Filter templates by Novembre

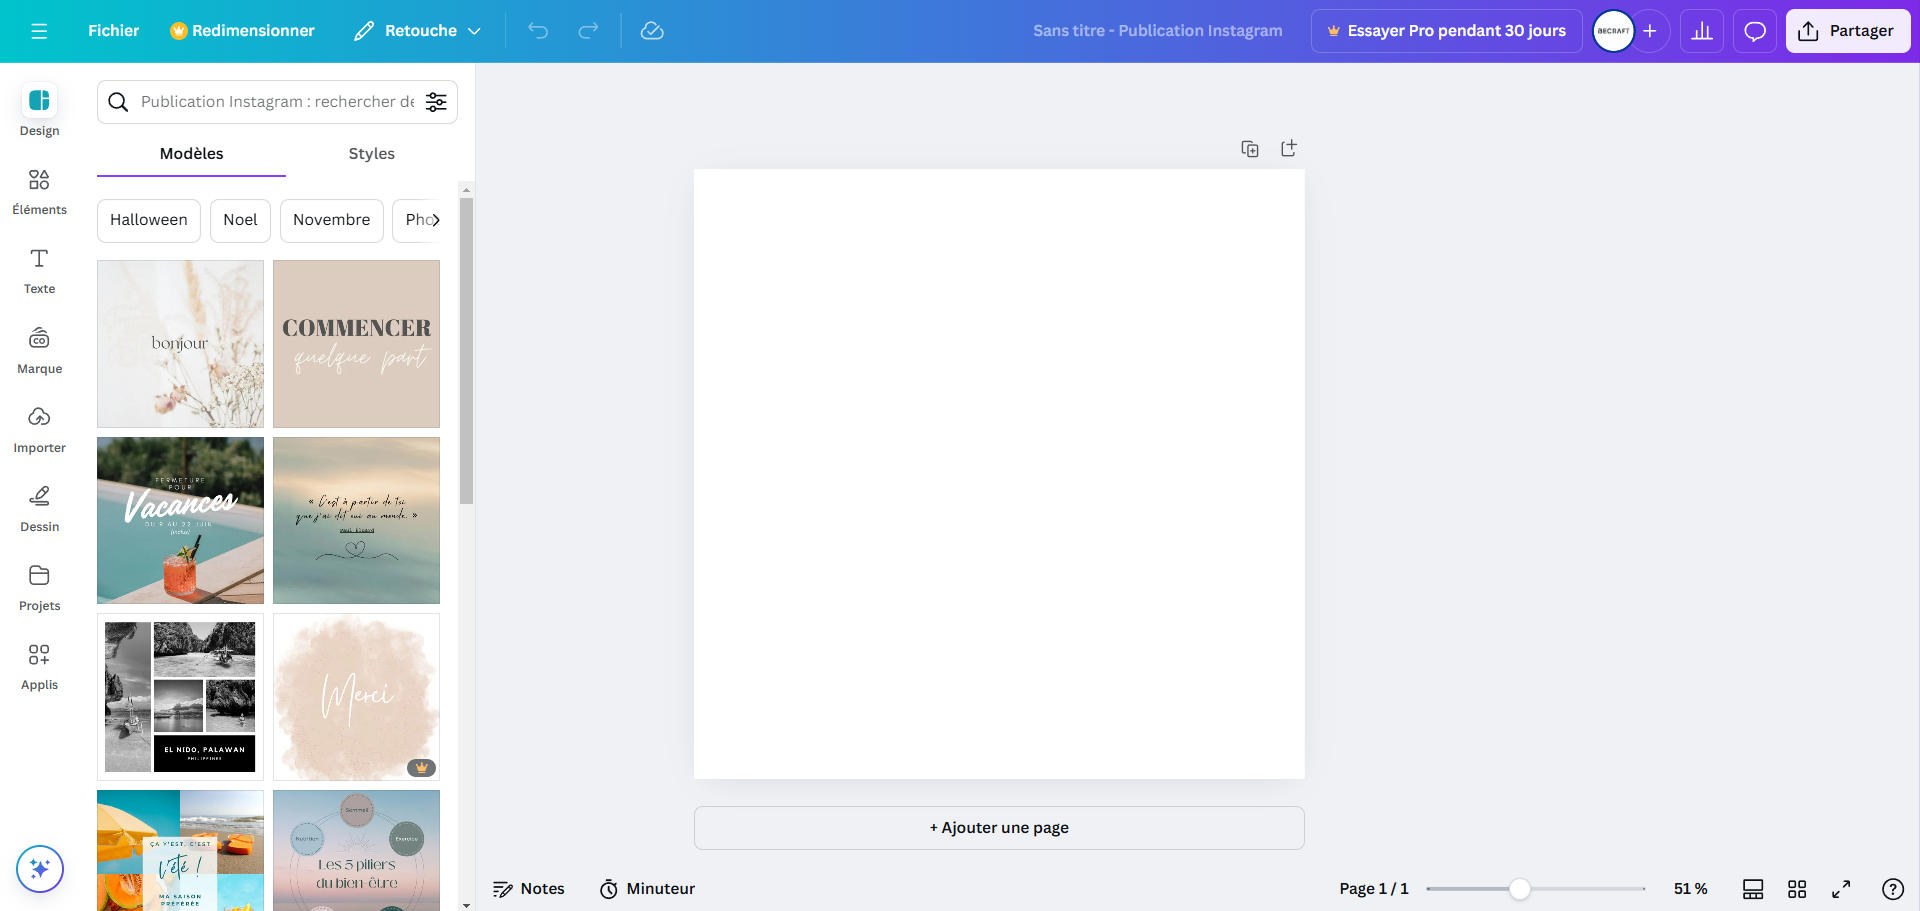(x=331, y=220)
